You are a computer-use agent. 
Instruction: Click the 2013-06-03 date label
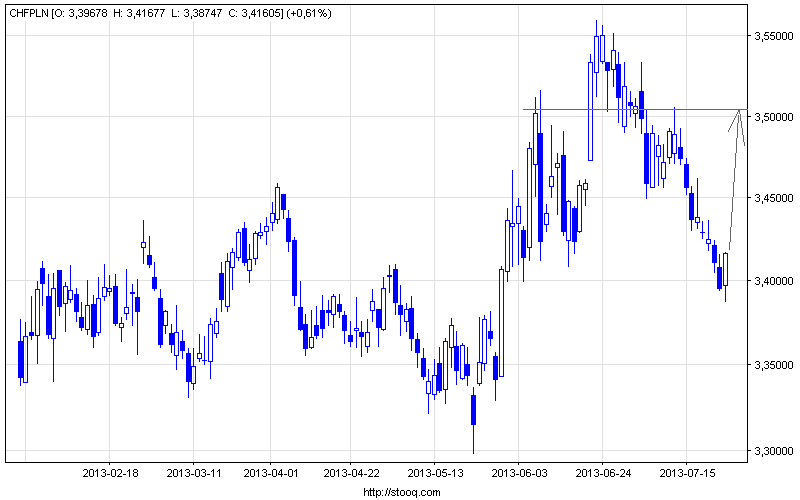(519, 473)
